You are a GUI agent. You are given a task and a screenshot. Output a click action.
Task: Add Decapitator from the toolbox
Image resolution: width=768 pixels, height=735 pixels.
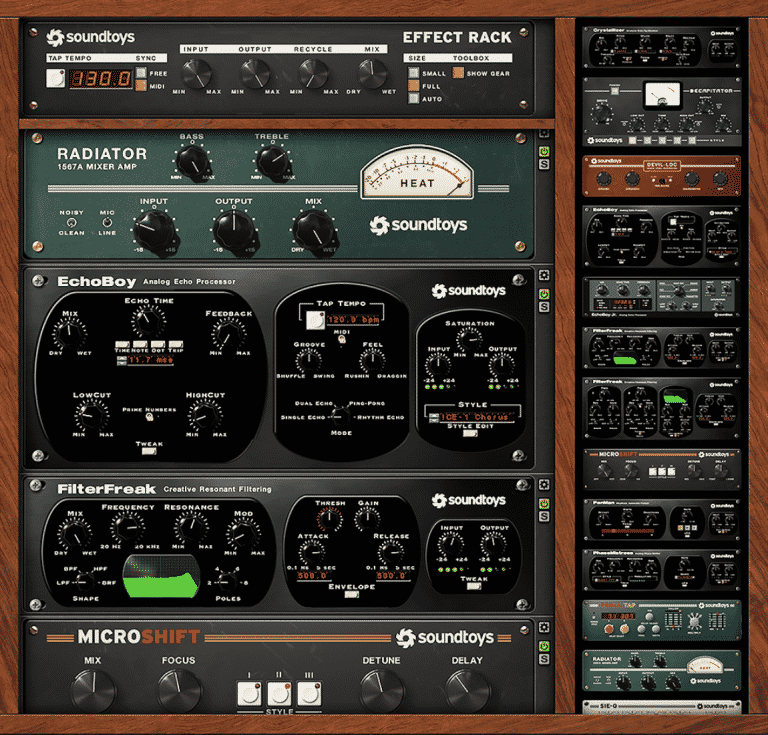point(661,112)
